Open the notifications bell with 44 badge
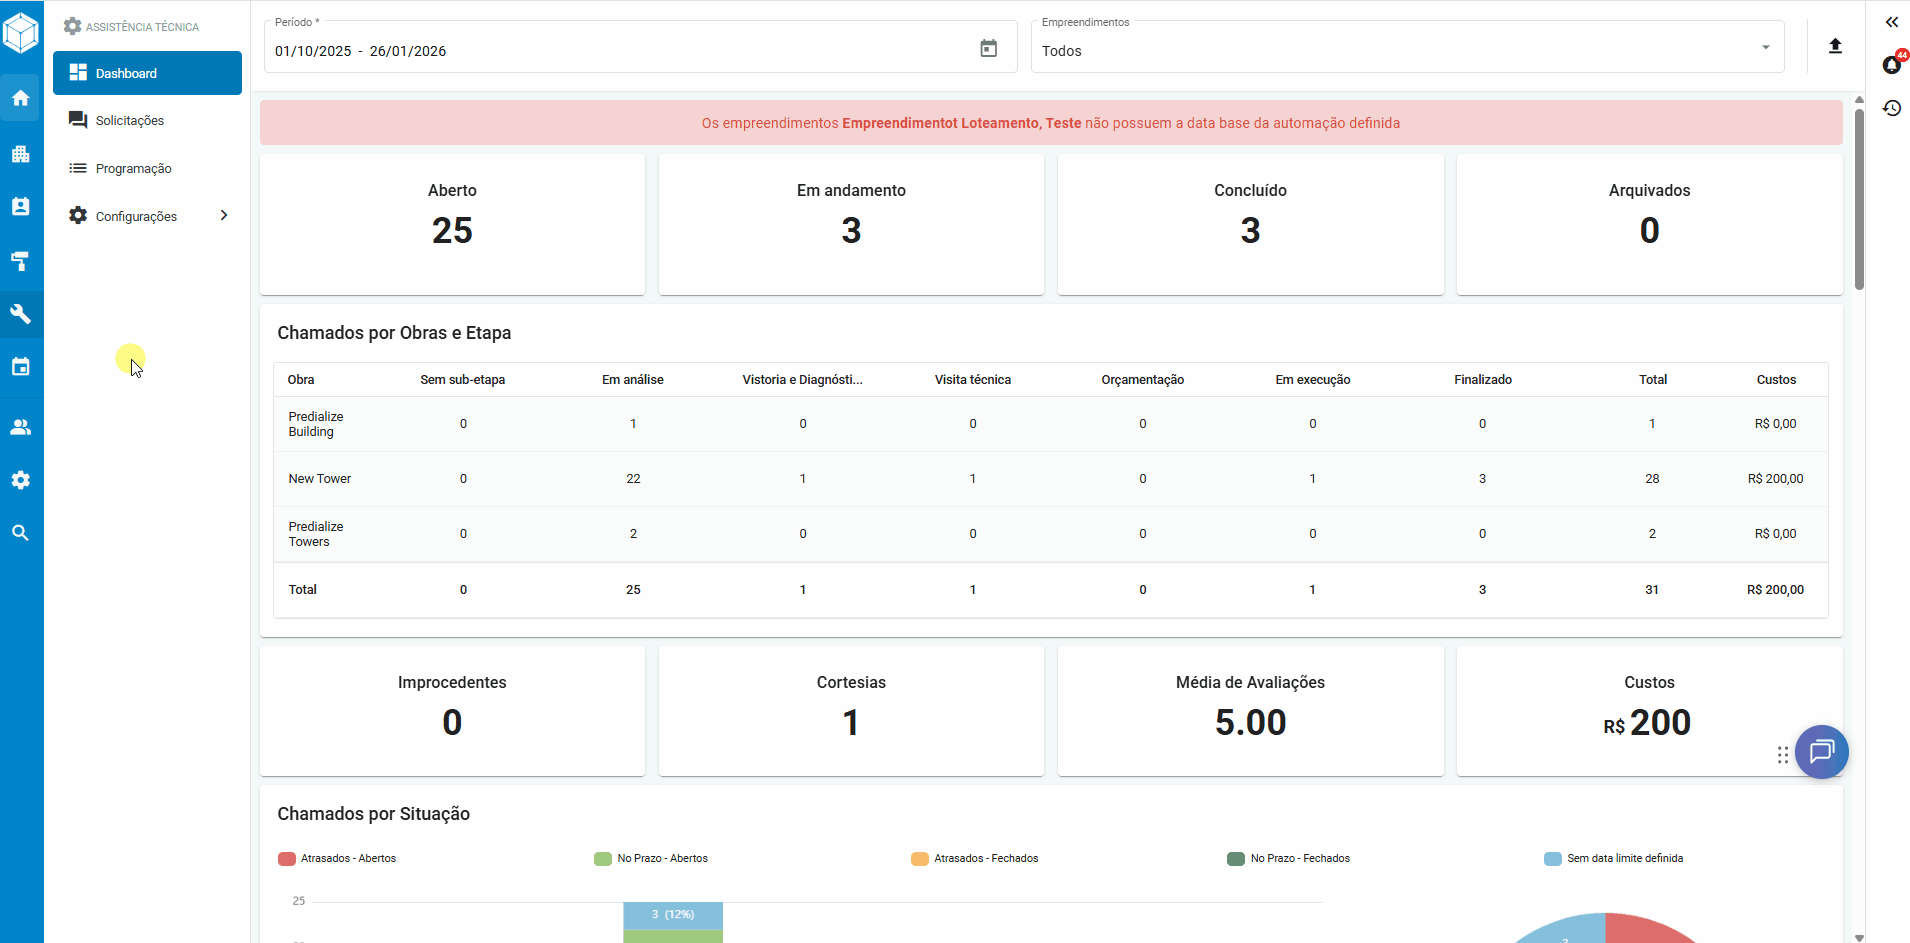The image size is (1910, 943). (1891, 65)
